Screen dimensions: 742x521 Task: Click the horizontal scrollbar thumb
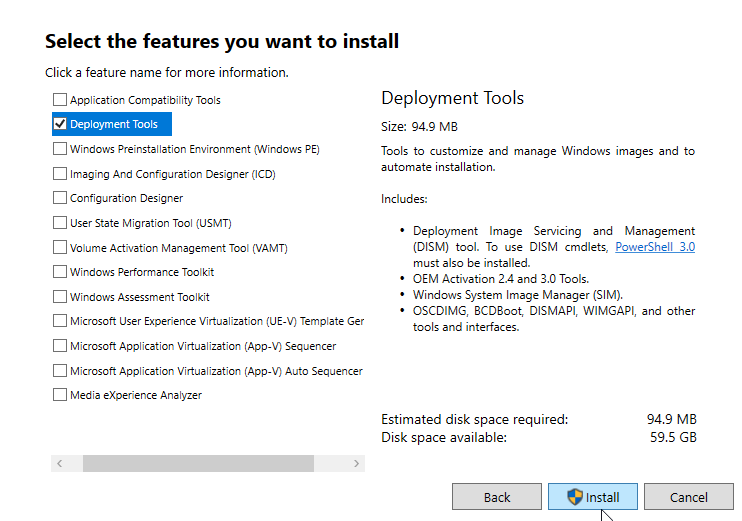198,464
